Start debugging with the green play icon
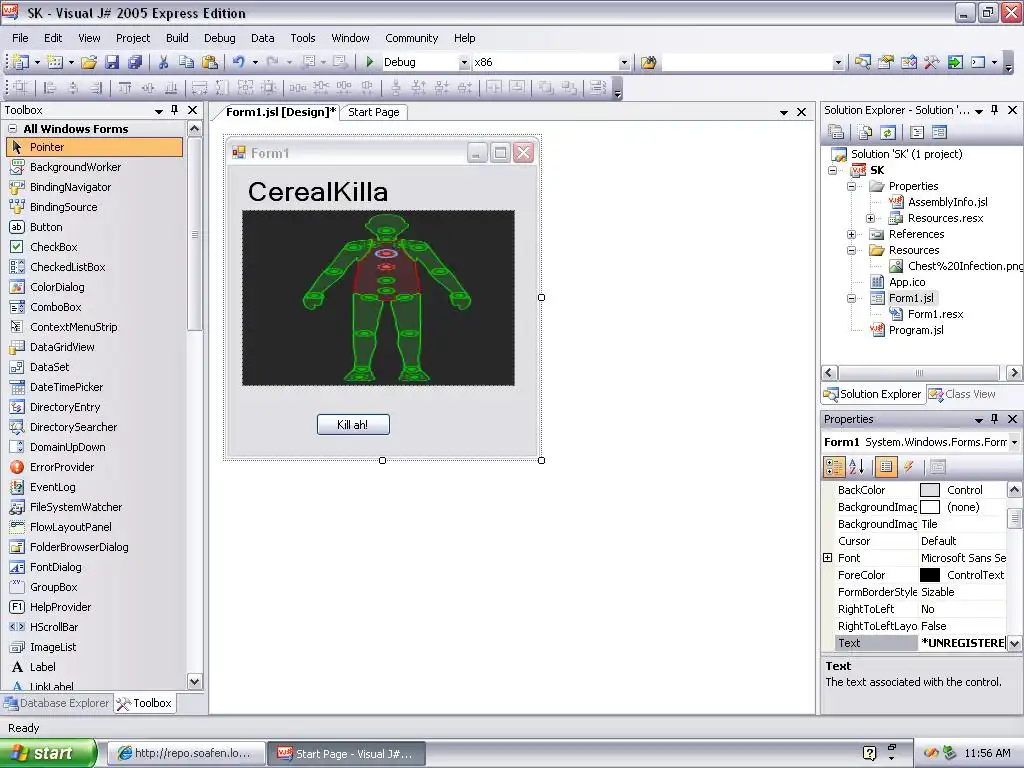 click(370, 62)
